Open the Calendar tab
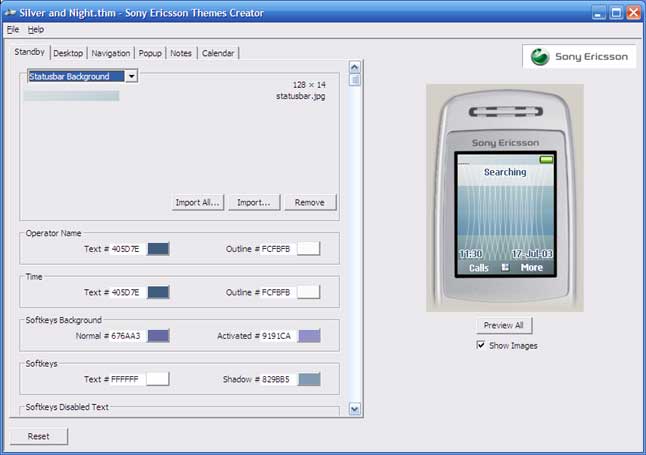 click(x=218, y=53)
